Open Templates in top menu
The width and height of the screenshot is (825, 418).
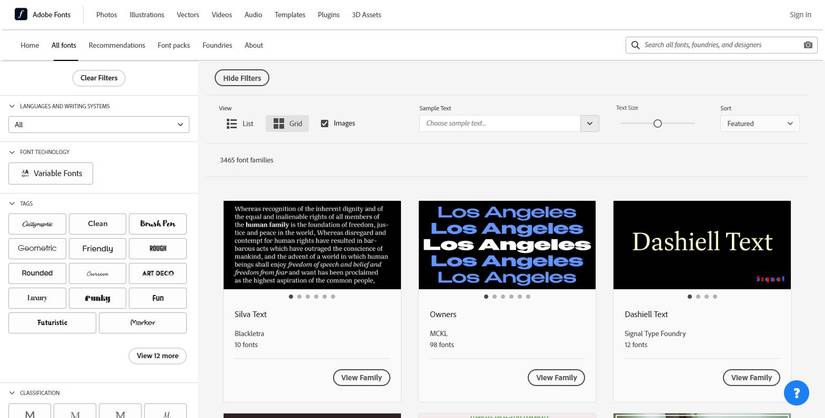(x=290, y=15)
